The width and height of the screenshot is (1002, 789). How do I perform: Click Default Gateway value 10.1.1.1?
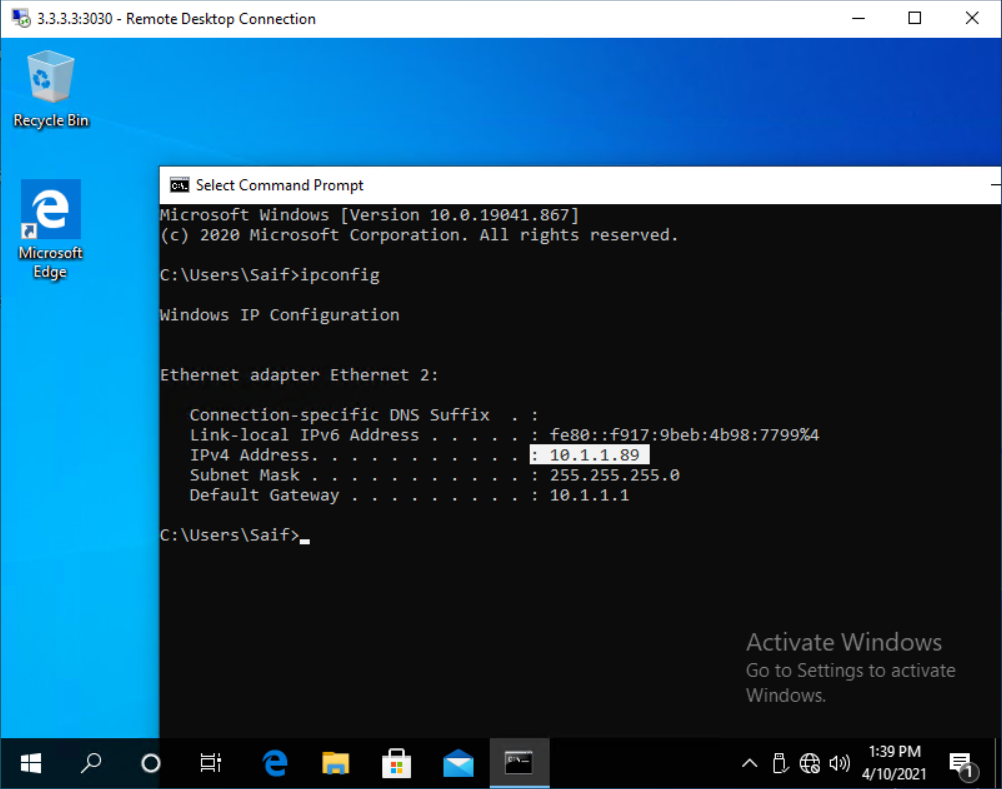(589, 495)
